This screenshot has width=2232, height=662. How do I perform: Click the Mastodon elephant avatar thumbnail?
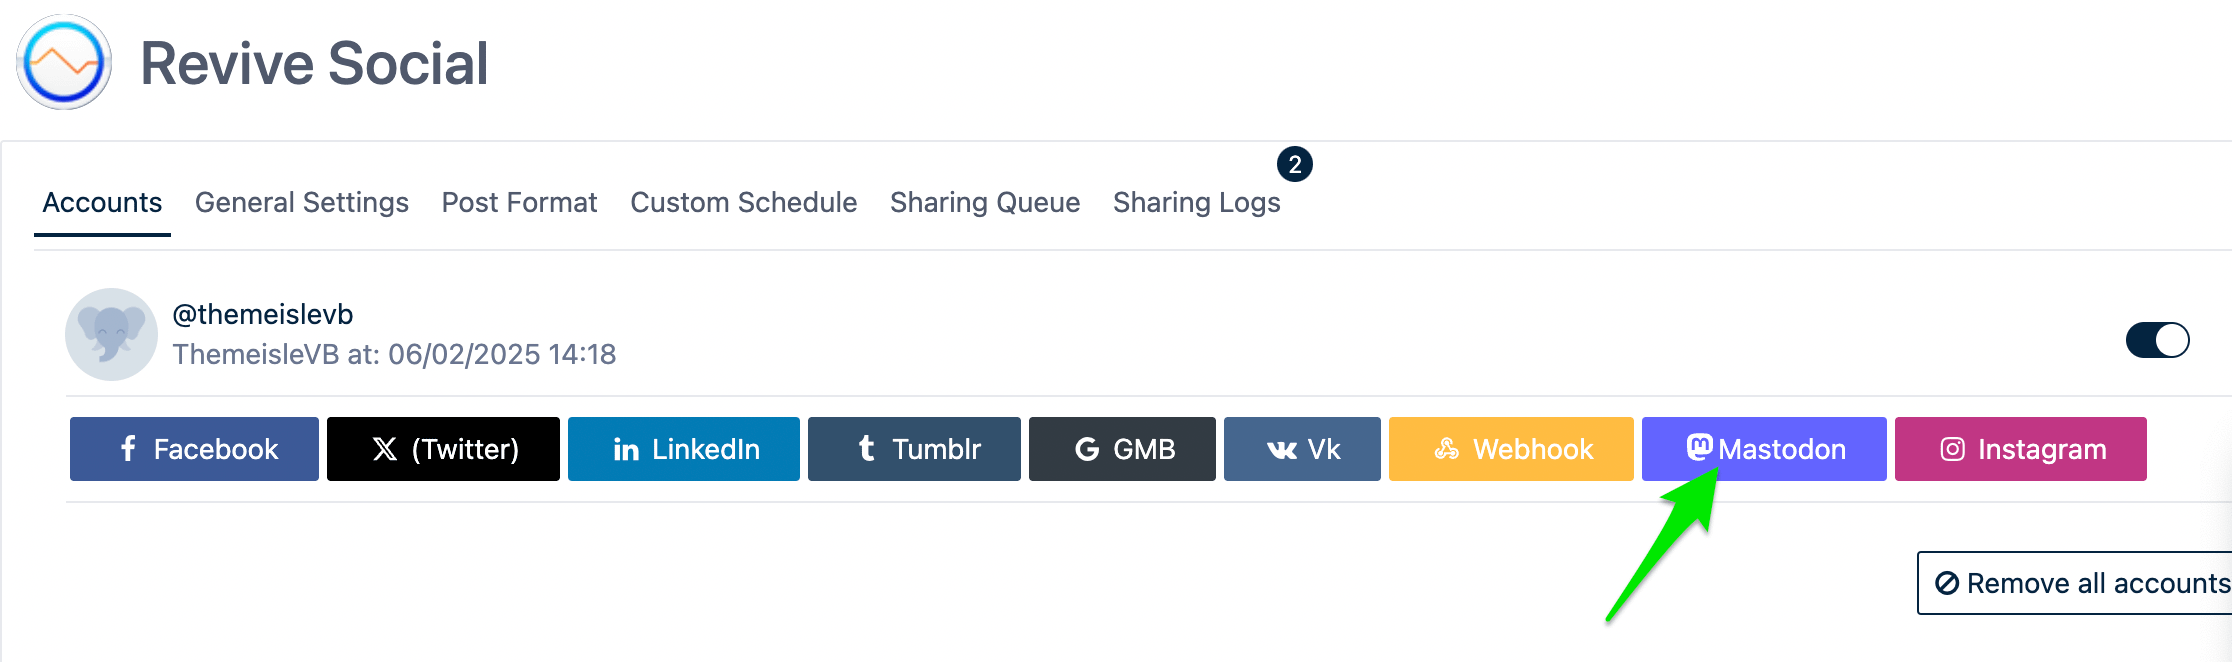click(x=111, y=334)
